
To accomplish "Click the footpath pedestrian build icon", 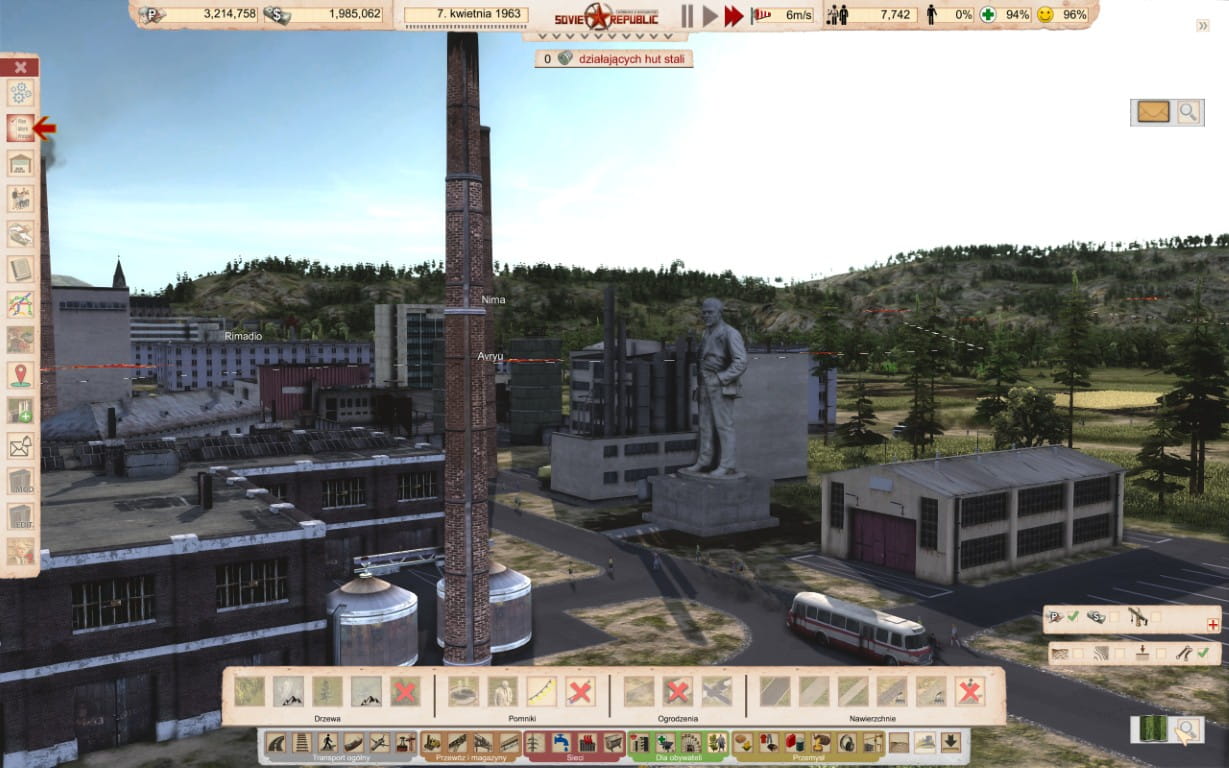I will pos(327,742).
